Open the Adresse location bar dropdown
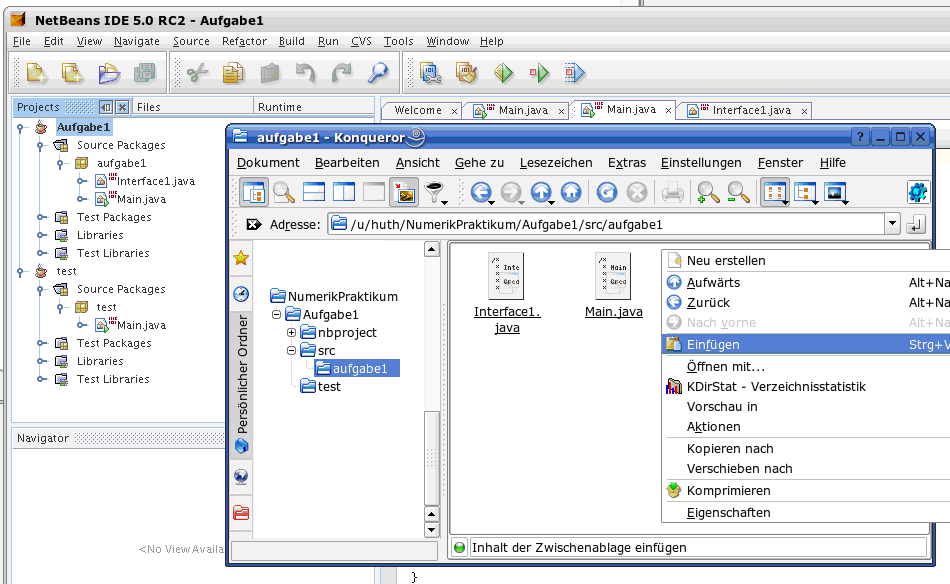This screenshot has height=584, width=950. point(892,225)
